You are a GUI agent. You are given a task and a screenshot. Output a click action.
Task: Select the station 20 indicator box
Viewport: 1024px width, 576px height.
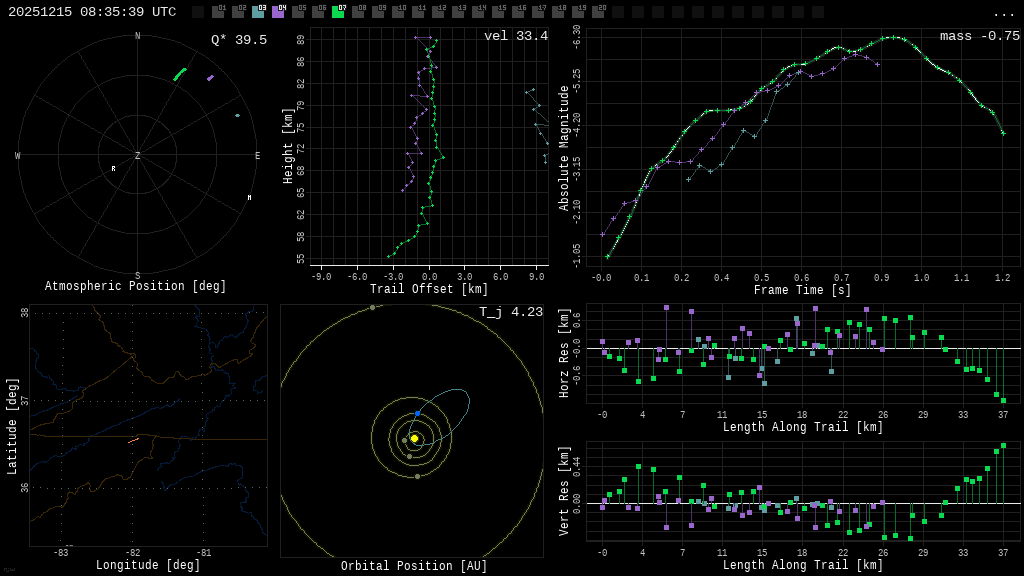tap(598, 12)
